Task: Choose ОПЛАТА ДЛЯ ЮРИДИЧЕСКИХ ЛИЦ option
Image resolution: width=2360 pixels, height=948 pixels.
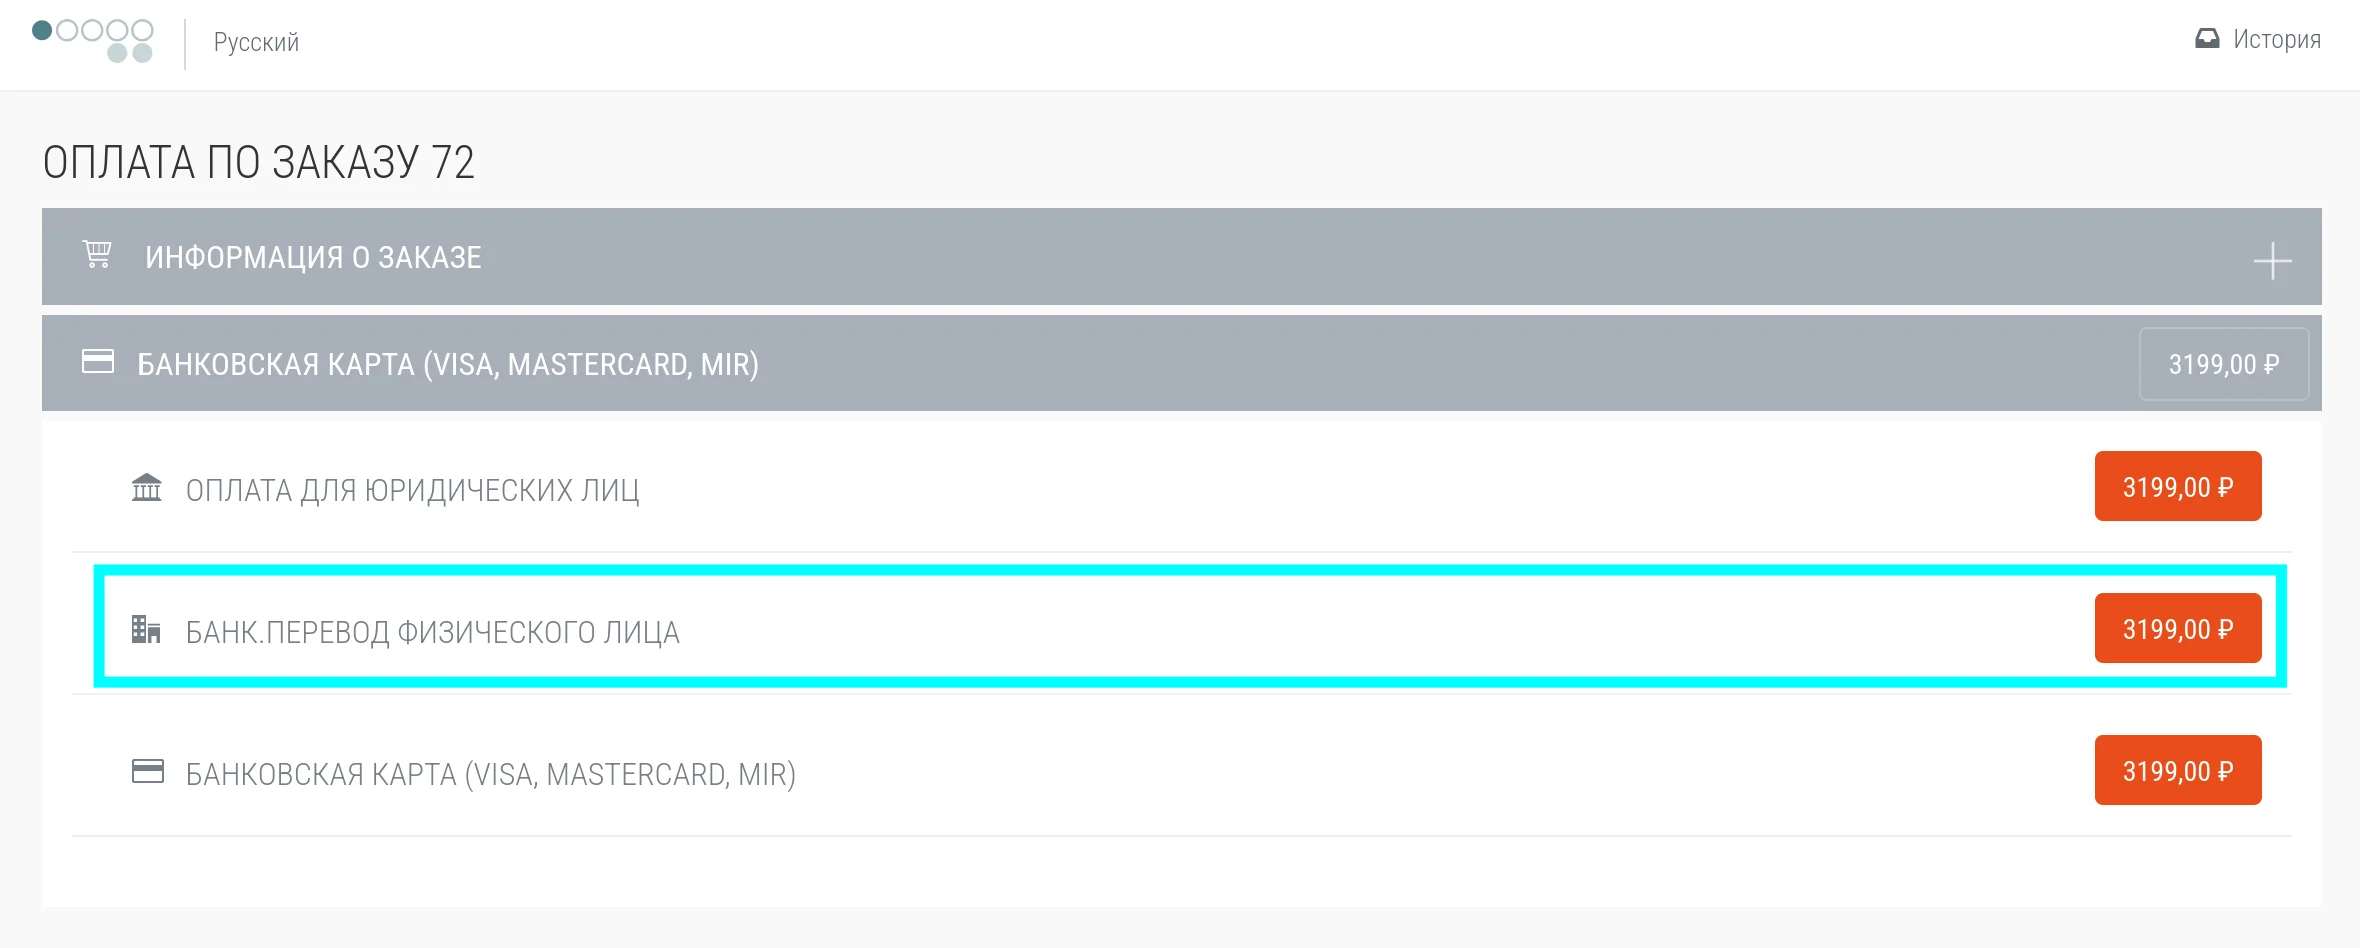Action: 412,490
